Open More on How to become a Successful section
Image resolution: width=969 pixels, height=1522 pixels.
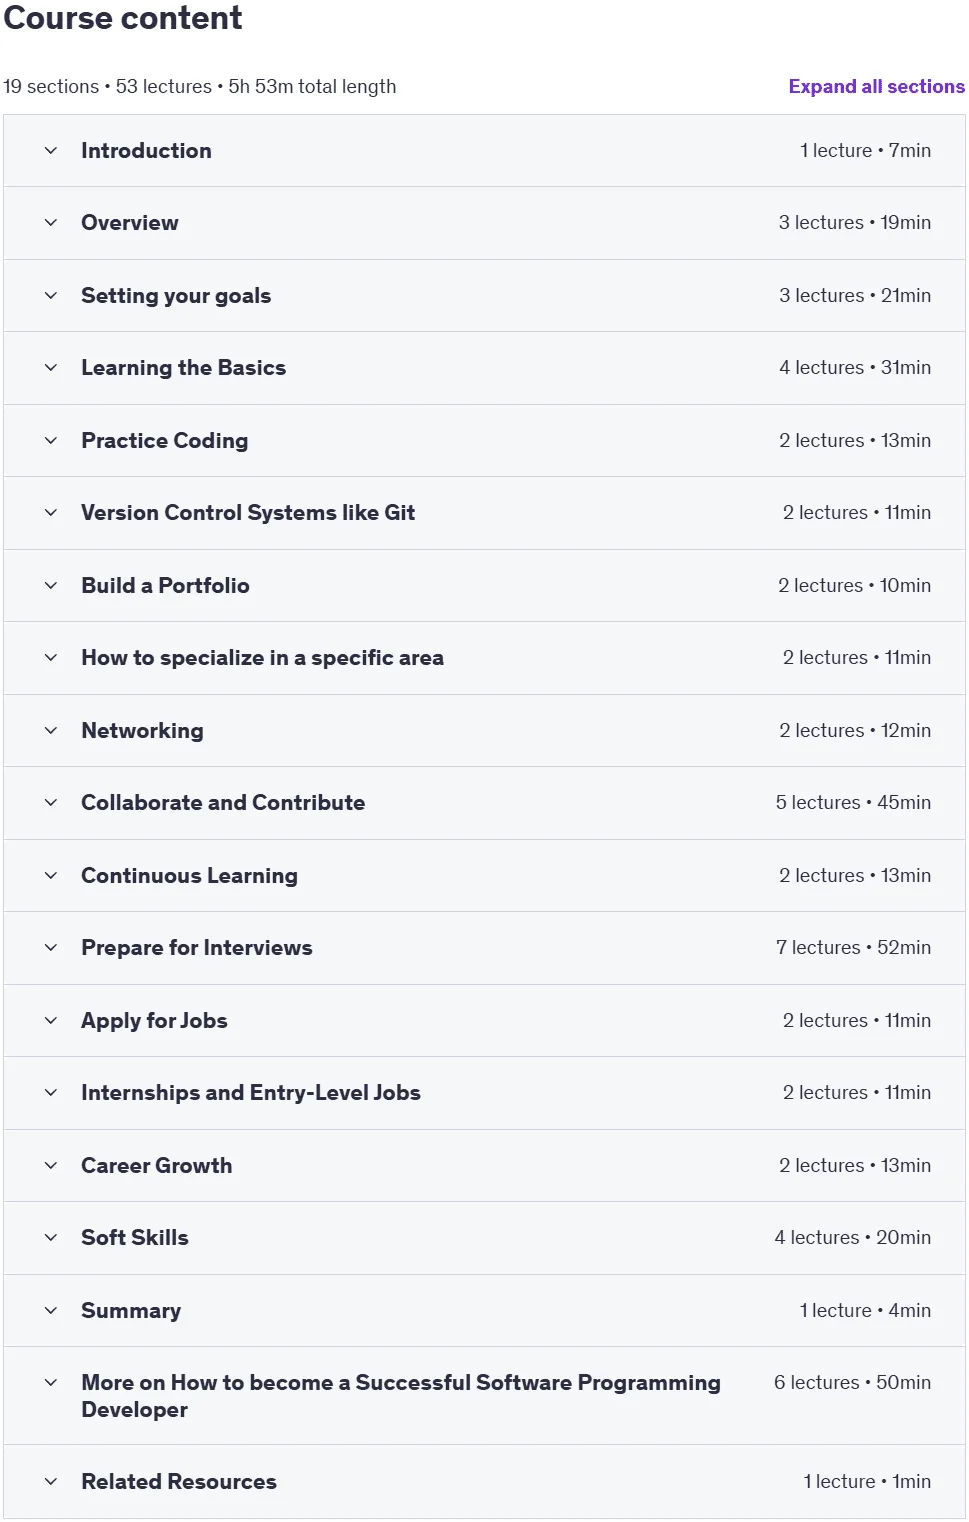tap(484, 1396)
